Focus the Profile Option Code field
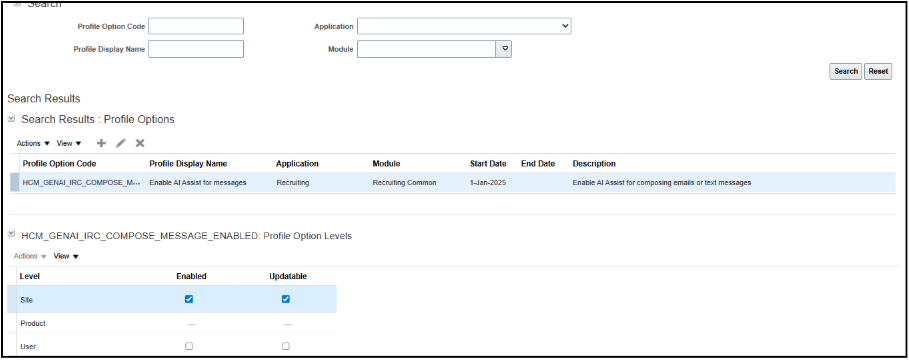Screen dimensions: 909x360 coord(196,26)
